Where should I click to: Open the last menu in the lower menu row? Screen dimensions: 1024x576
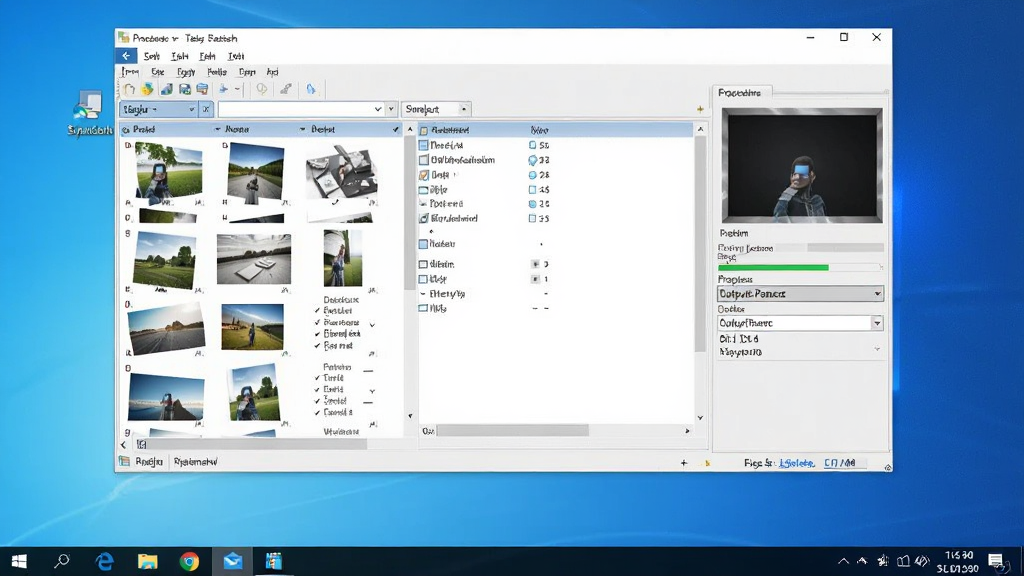(x=272, y=72)
